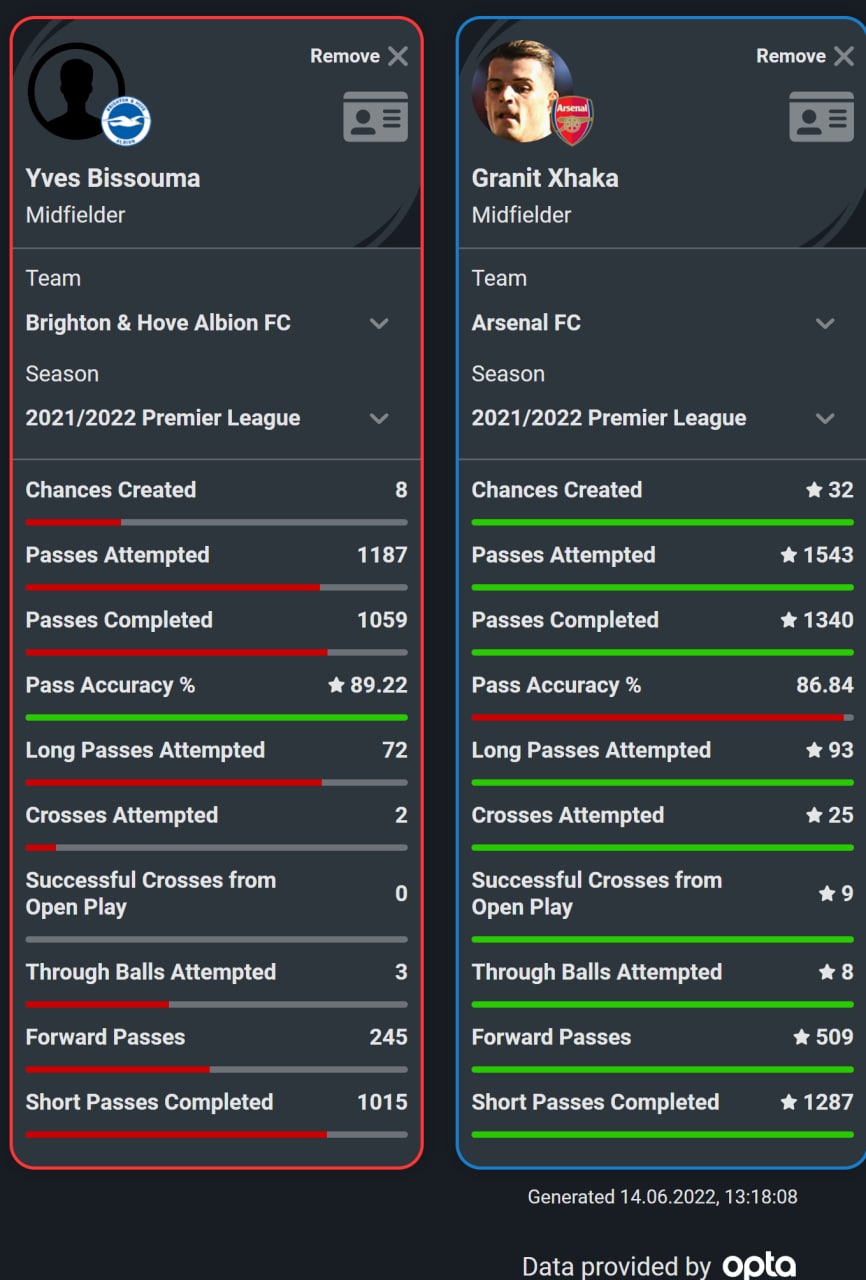The image size is (866, 1280).
Task: Click Bissouma's Passes Attempted progress bar
Action: click(216, 587)
